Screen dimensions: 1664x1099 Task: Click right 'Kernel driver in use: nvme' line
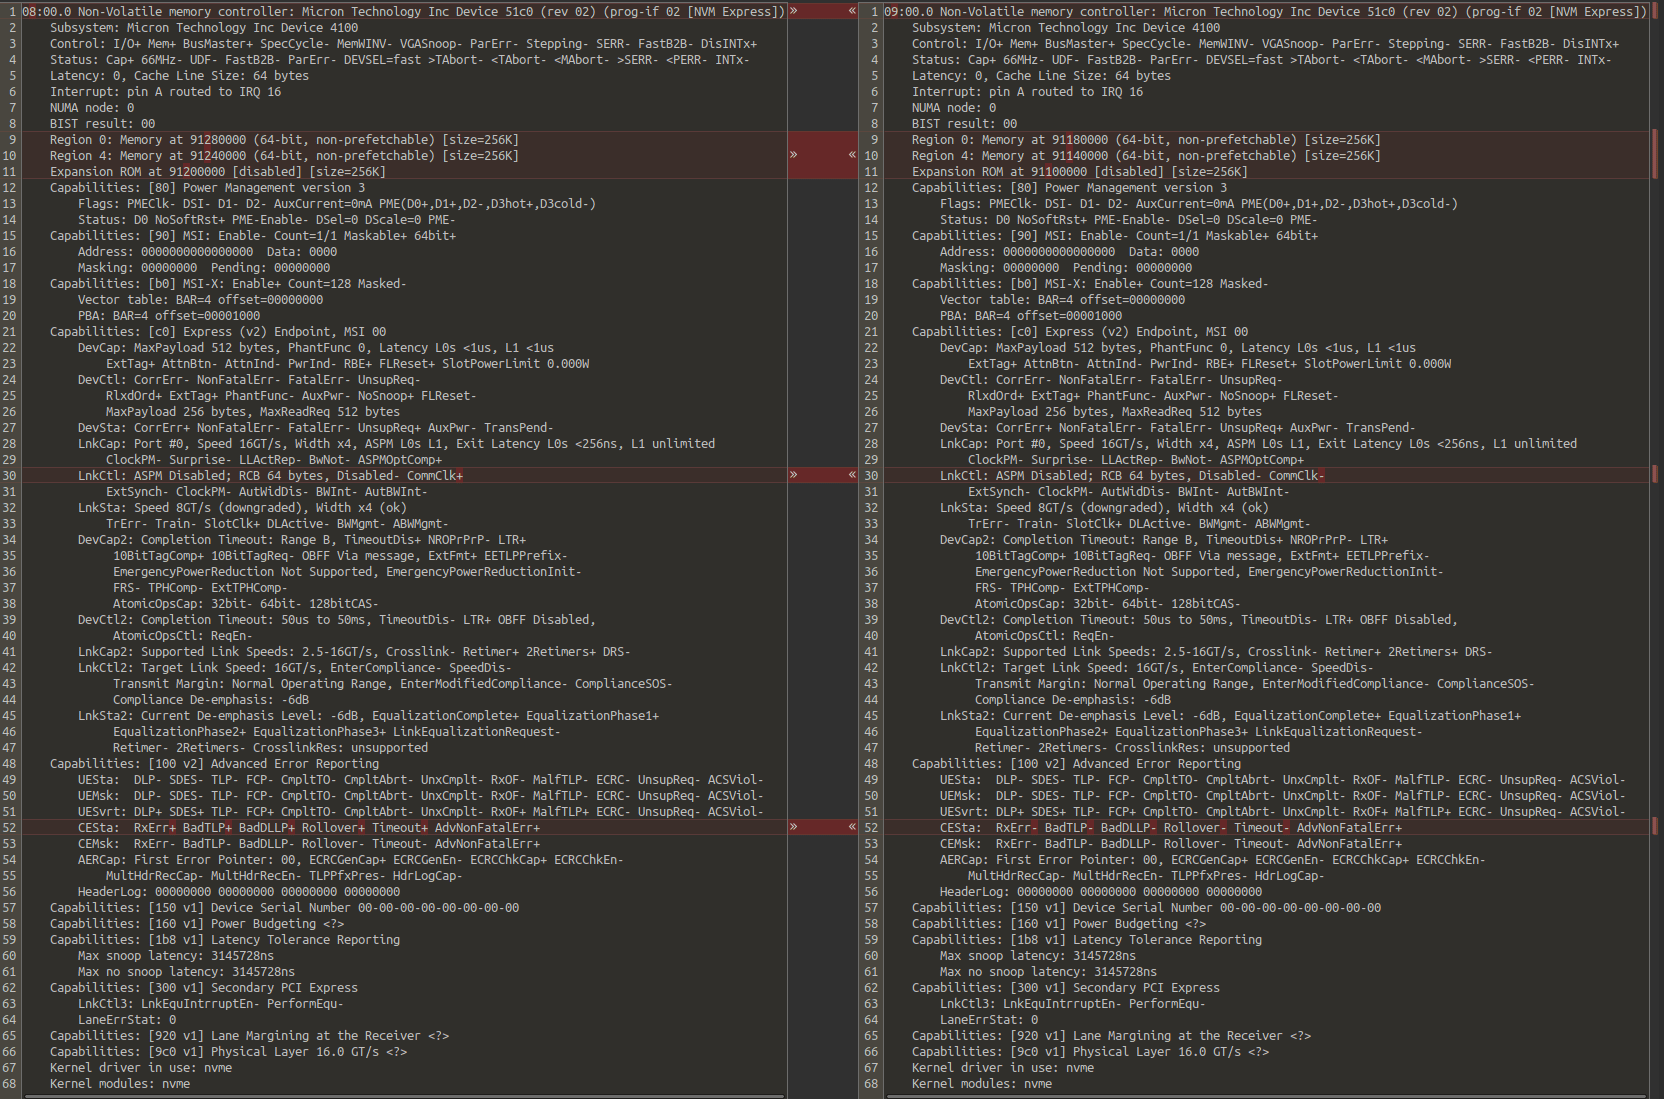point(1003,1067)
